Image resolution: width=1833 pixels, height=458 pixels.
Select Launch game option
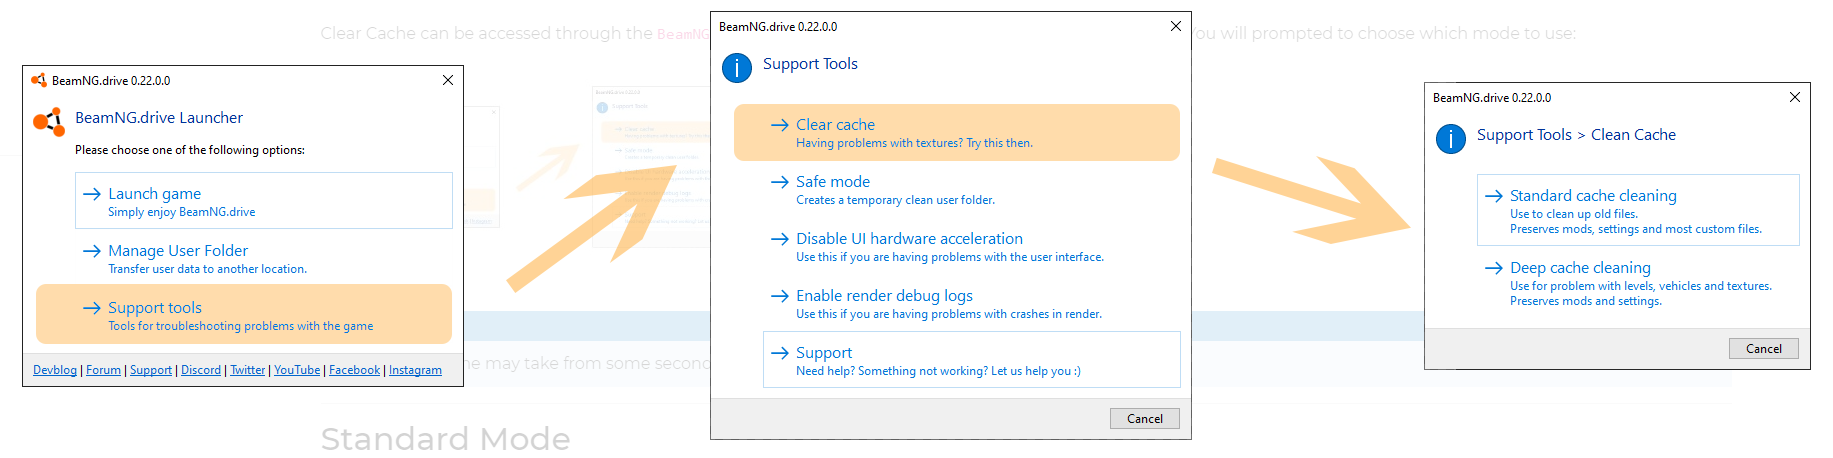[x=264, y=201]
